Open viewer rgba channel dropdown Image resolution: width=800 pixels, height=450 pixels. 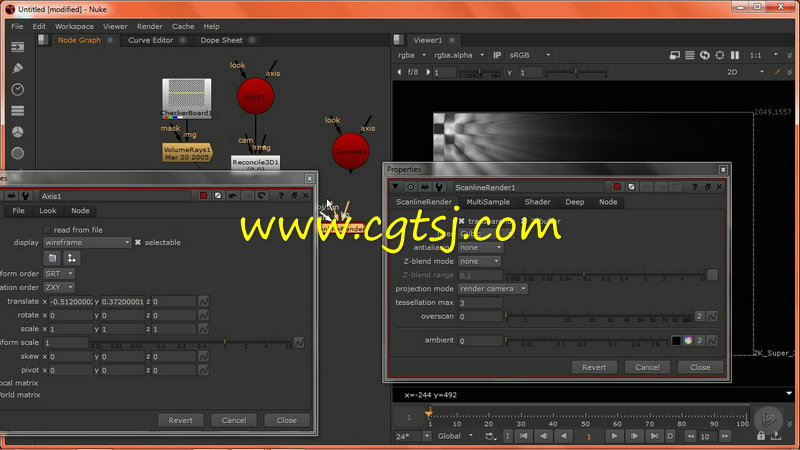[x=411, y=55]
